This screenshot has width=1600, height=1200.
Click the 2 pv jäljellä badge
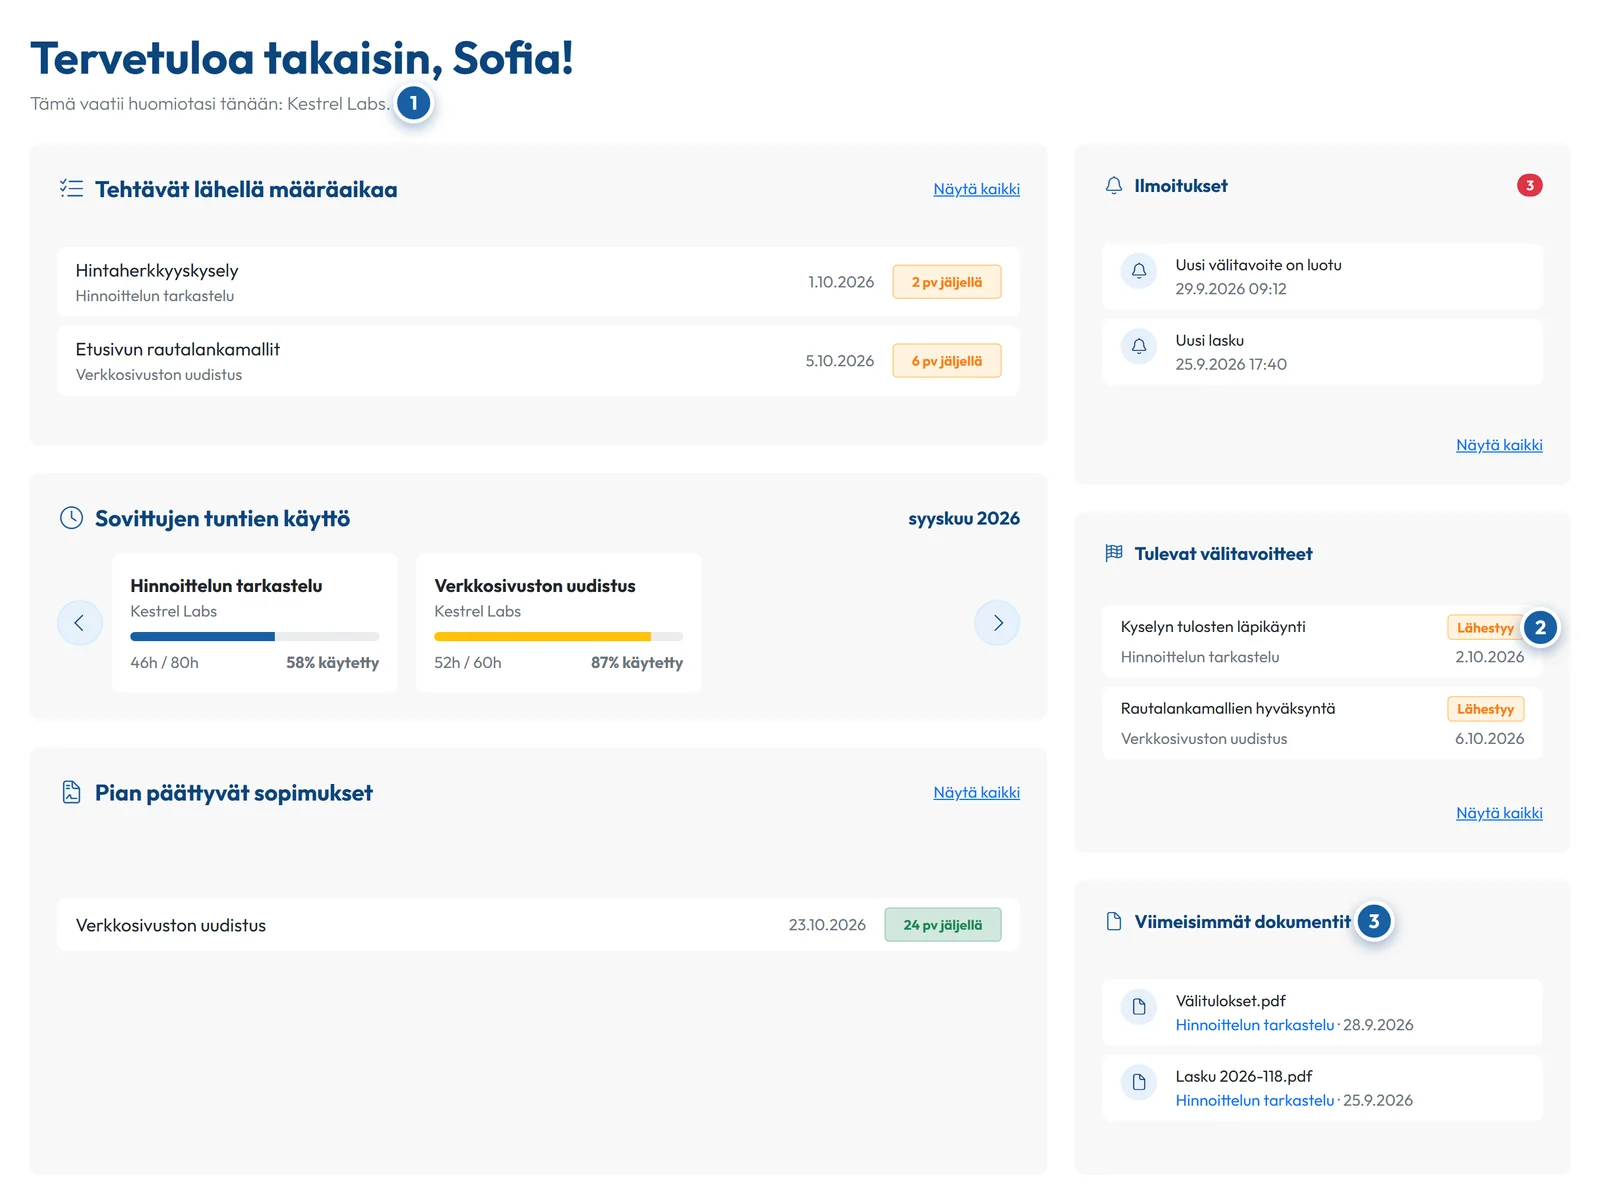point(947,282)
